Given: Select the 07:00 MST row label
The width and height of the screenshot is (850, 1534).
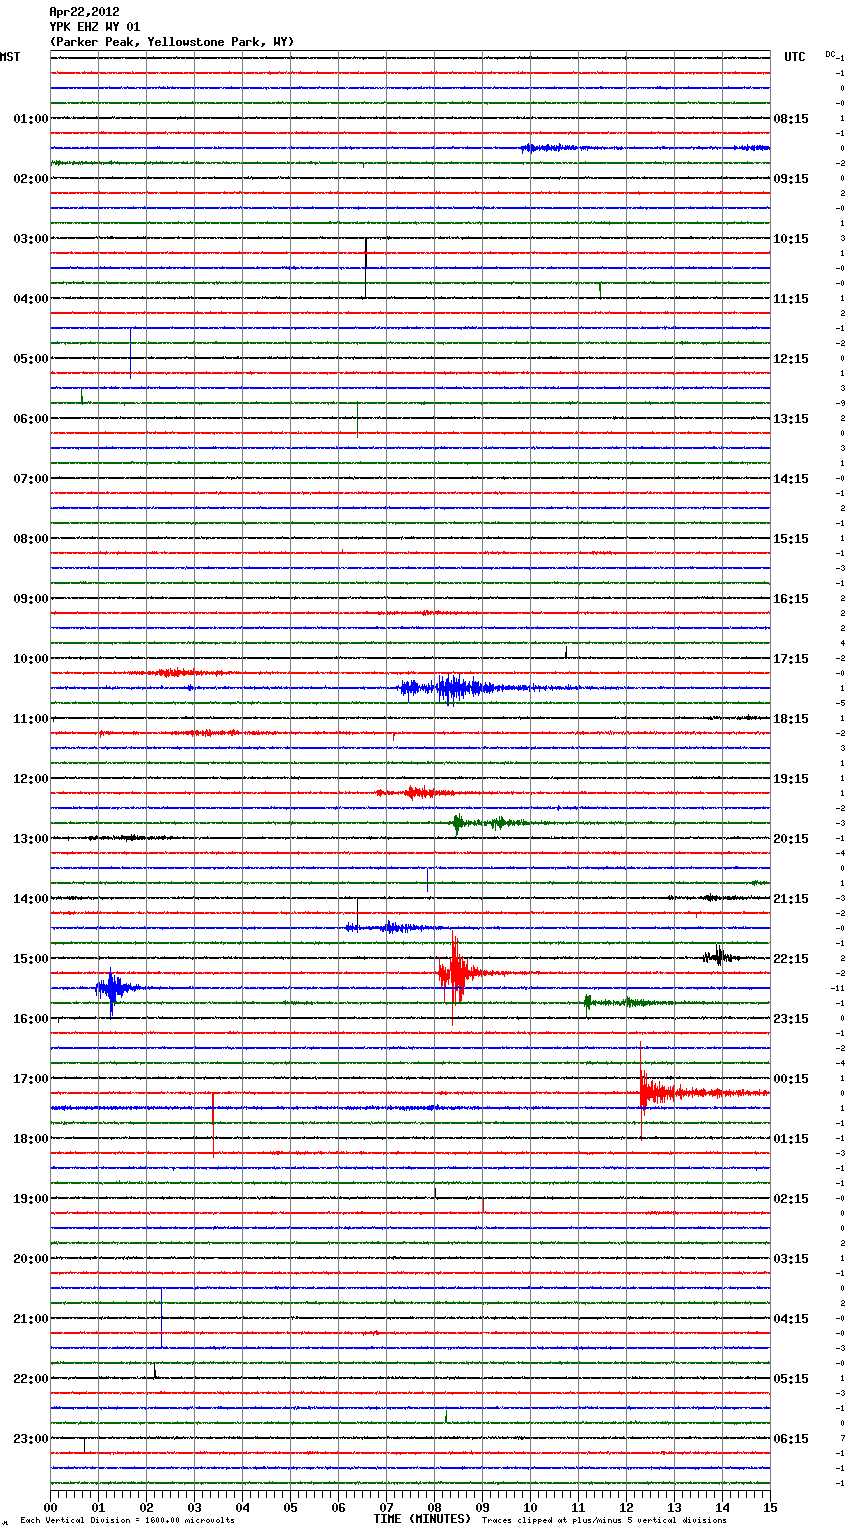Looking at the screenshot, I should click(31, 479).
